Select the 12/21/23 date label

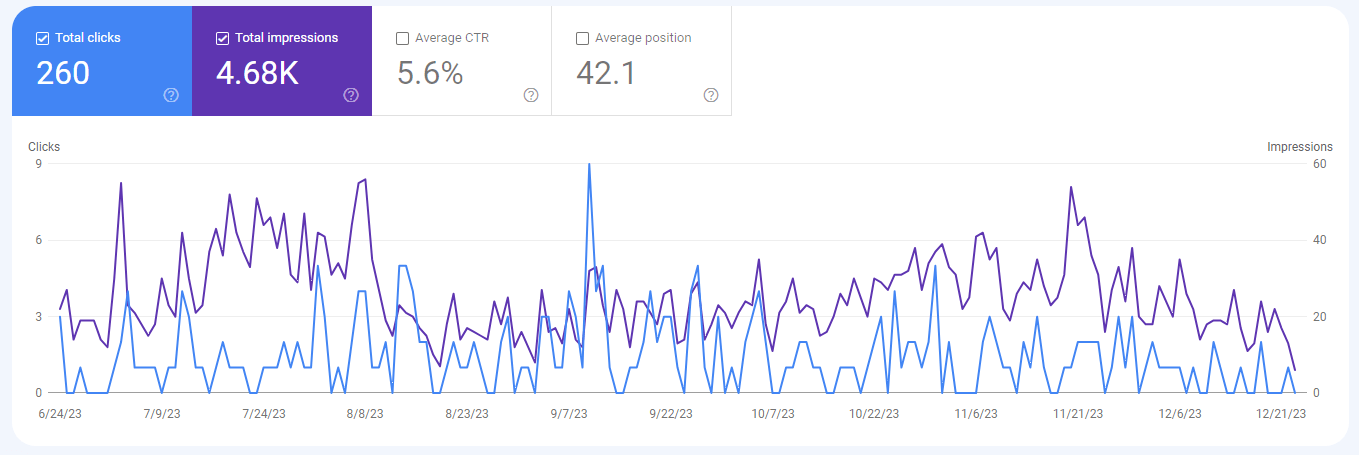click(x=1281, y=413)
